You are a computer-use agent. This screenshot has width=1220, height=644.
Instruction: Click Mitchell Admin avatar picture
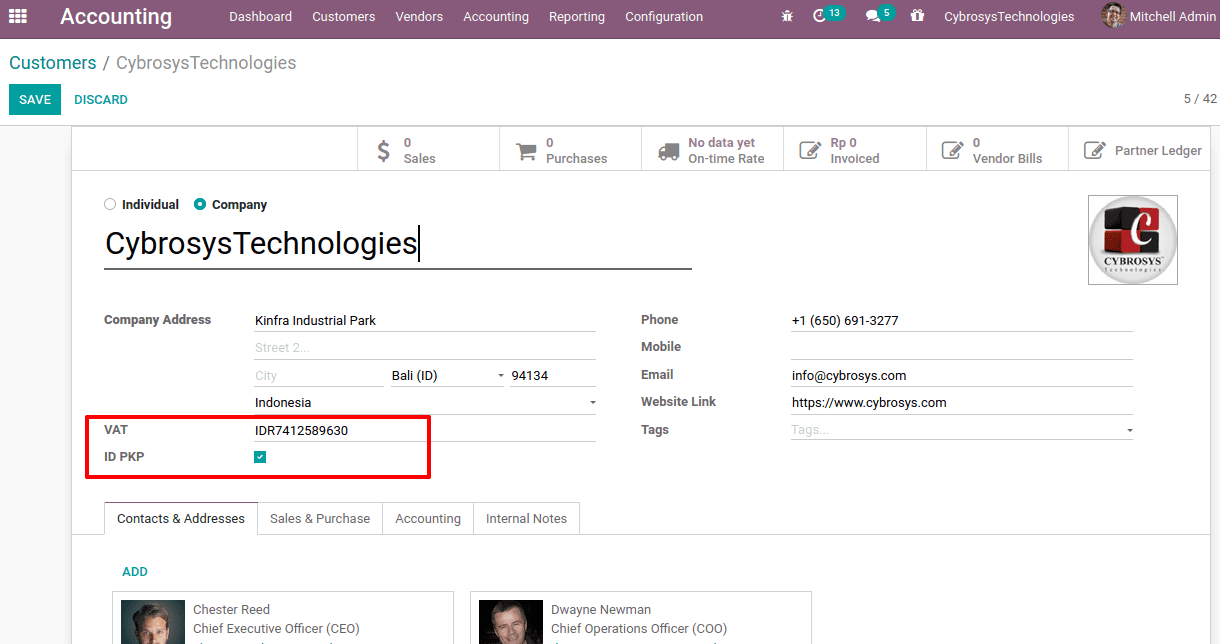coord(1113,16)
